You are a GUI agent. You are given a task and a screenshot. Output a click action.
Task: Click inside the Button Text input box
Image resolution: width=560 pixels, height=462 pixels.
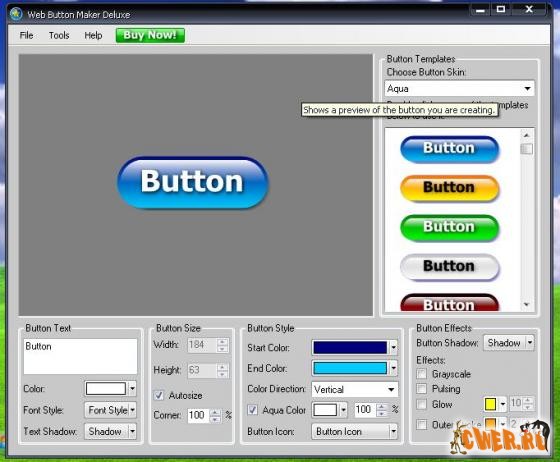click(x=80, y=356)
